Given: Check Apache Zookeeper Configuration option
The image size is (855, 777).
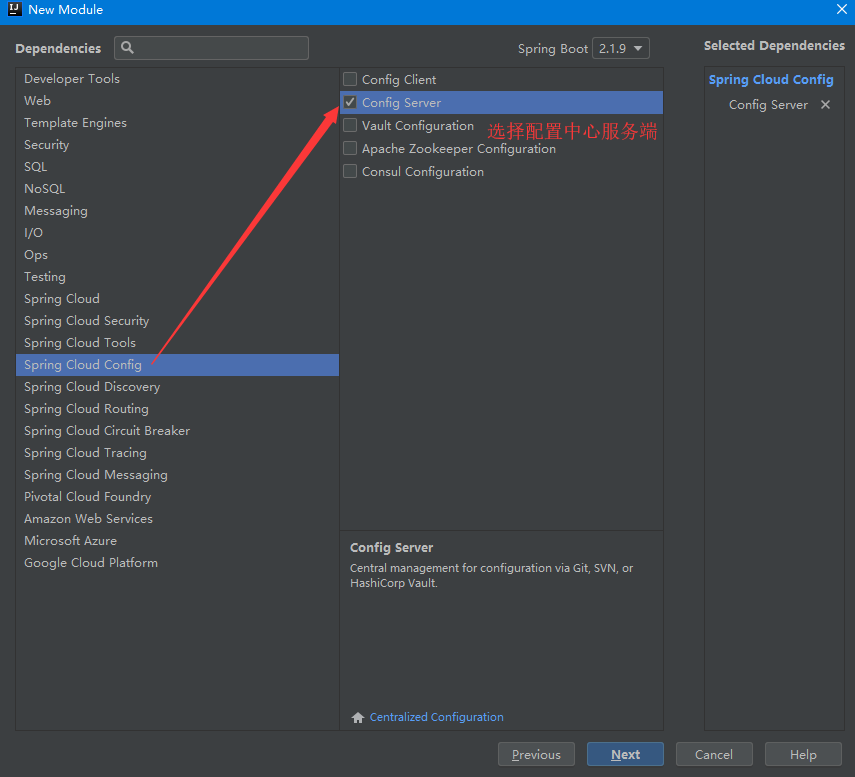Looking at the screenshot, I should (350, 148).
